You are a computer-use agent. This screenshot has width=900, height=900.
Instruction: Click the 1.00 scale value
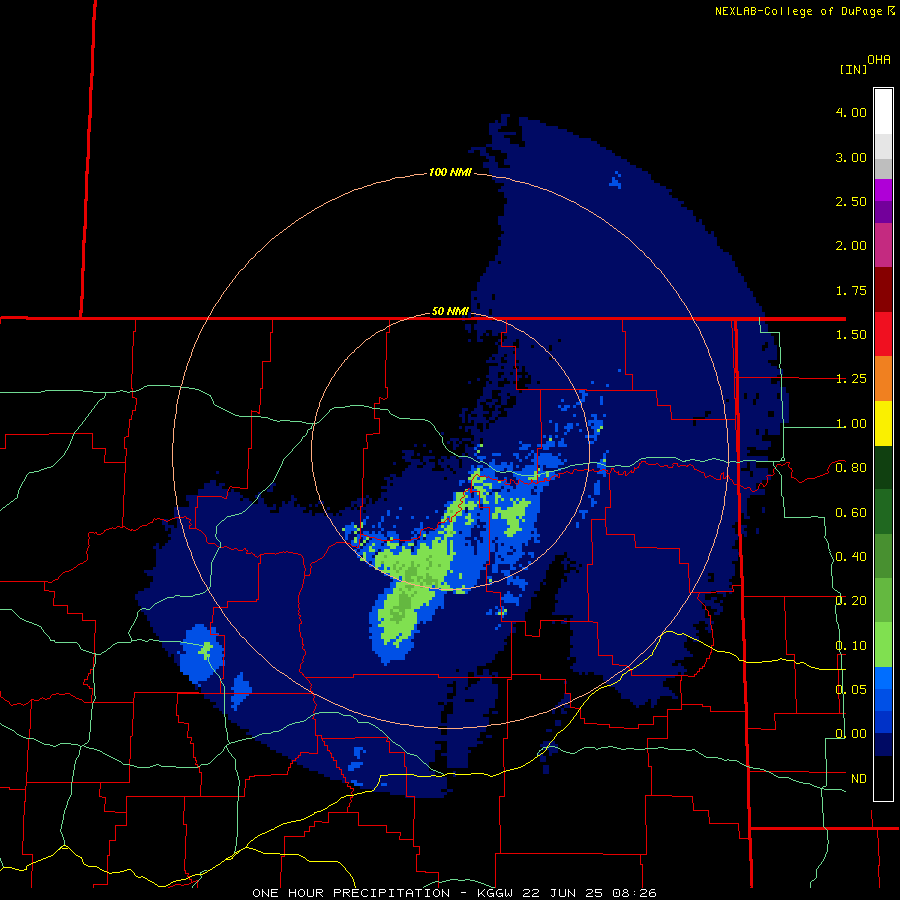851,424
